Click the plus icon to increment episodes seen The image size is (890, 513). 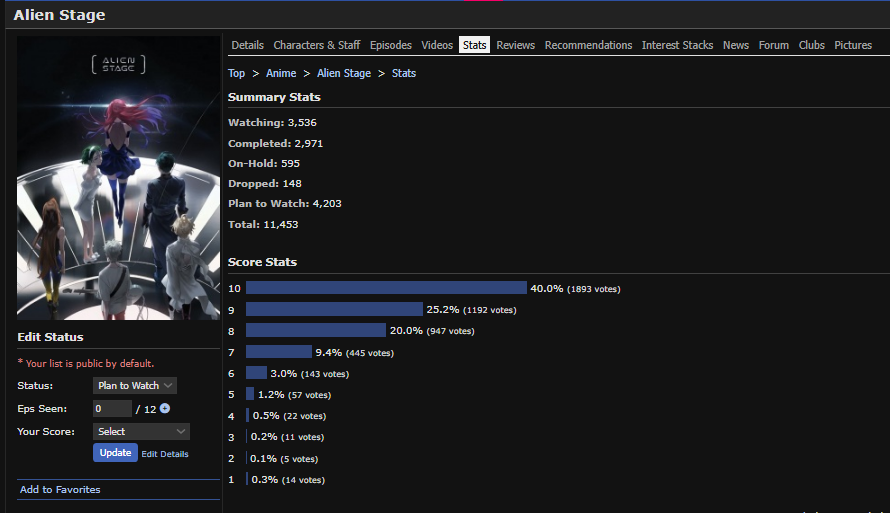[165, 408]
